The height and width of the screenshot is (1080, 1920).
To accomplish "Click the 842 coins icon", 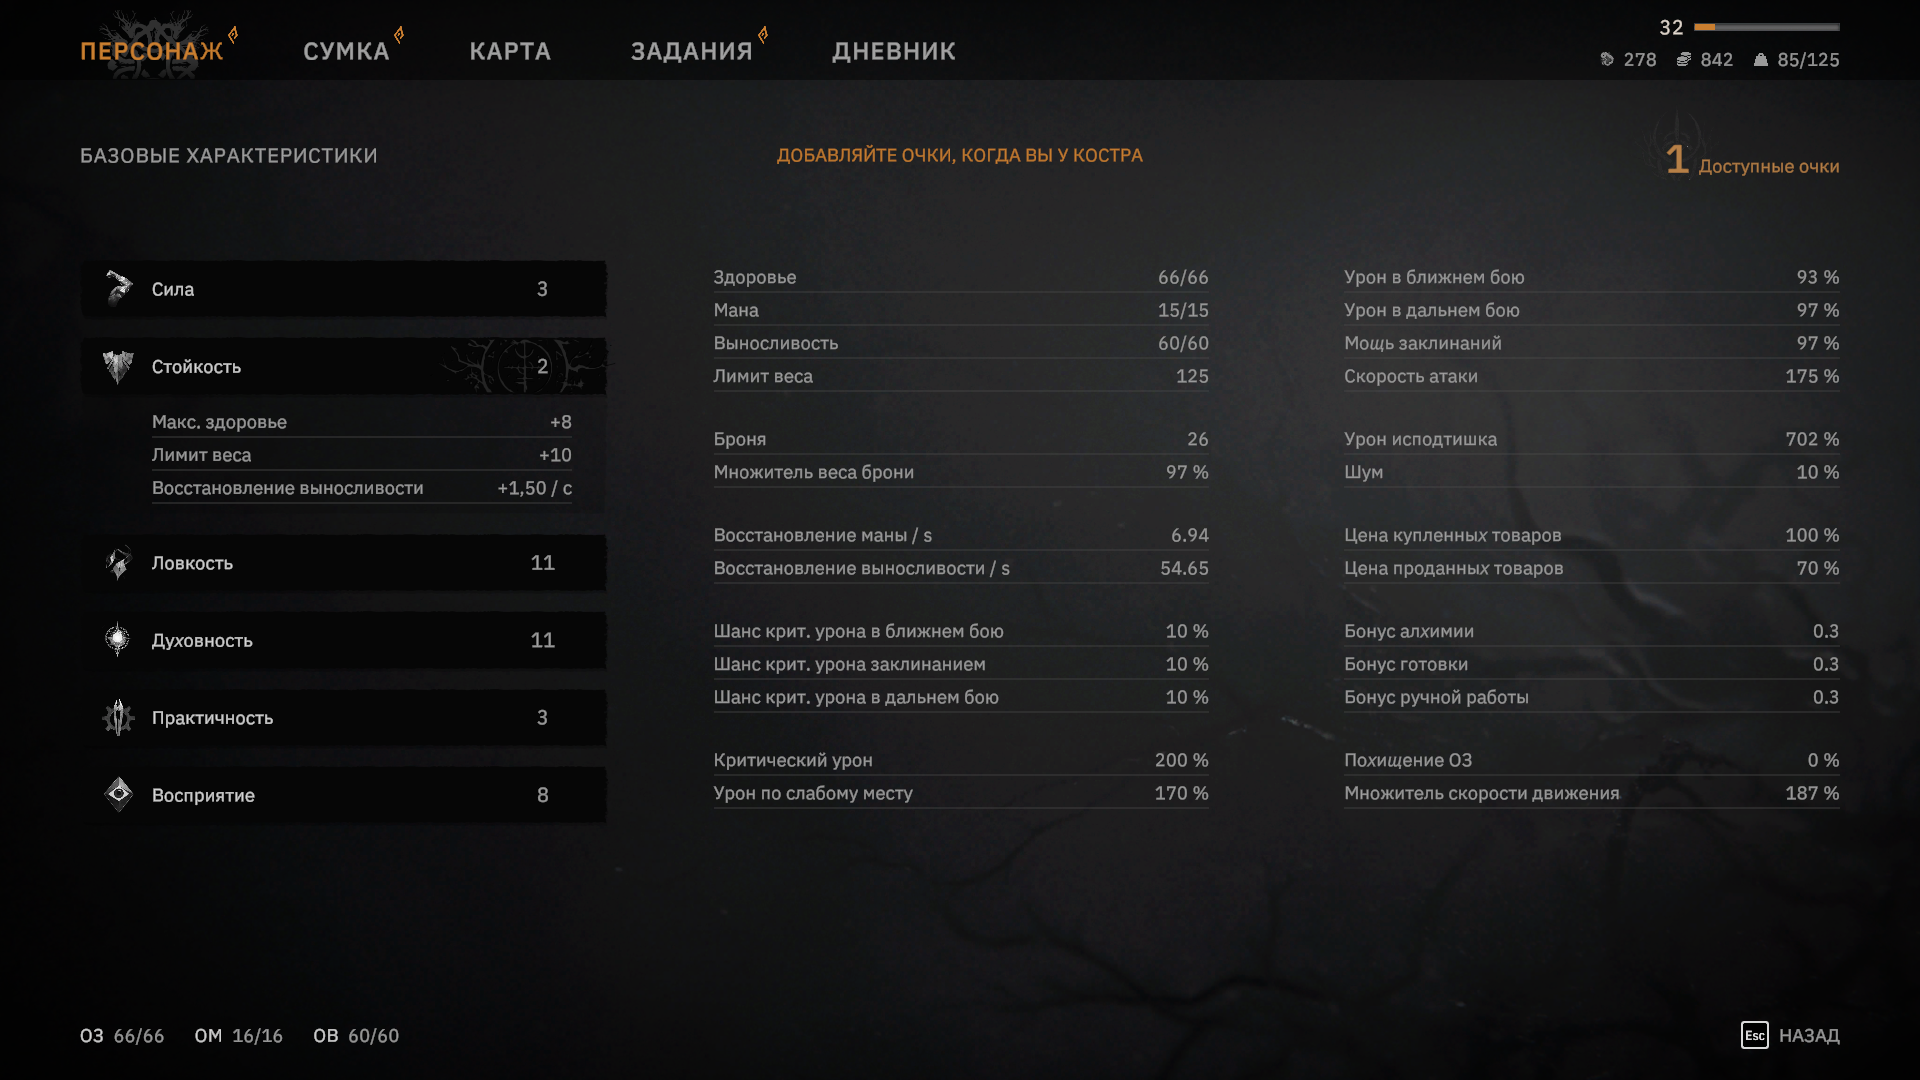I will point(1684,60).
